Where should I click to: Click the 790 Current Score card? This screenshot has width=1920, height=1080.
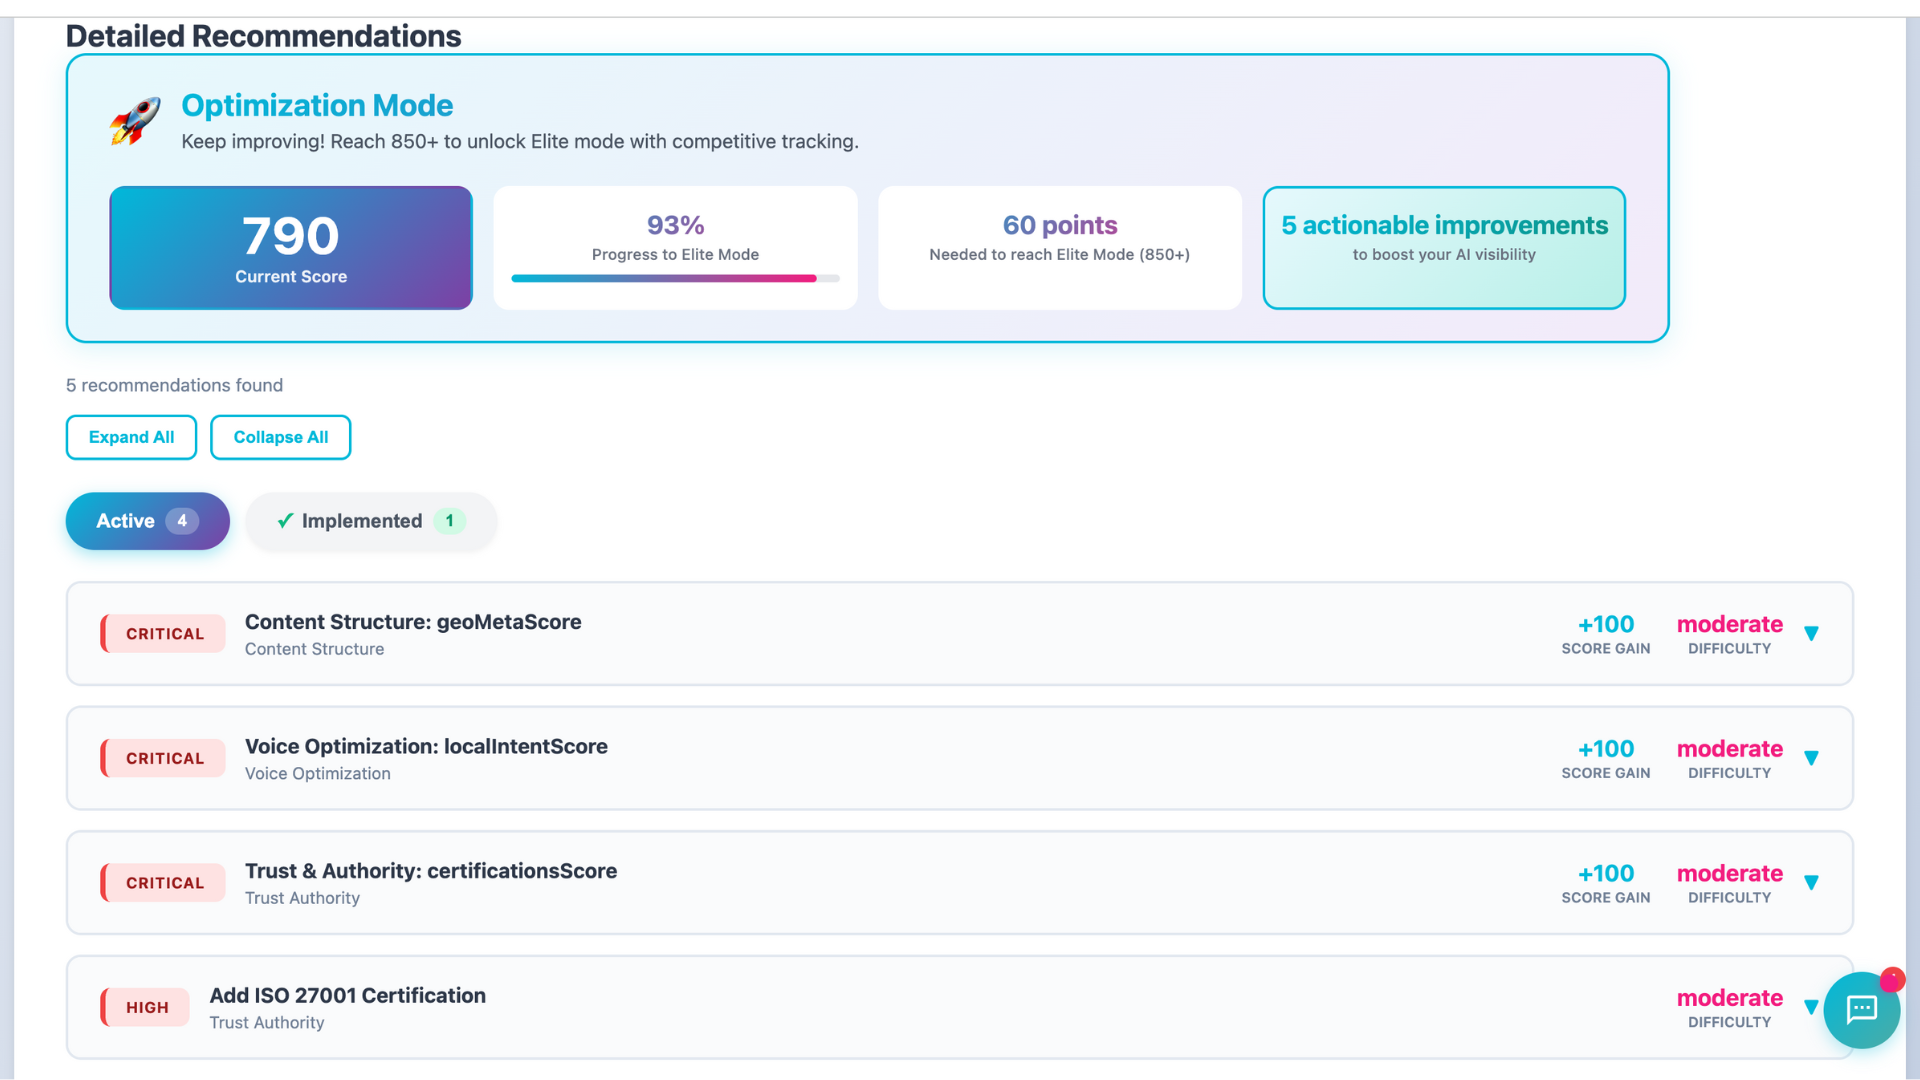point(291,248)
